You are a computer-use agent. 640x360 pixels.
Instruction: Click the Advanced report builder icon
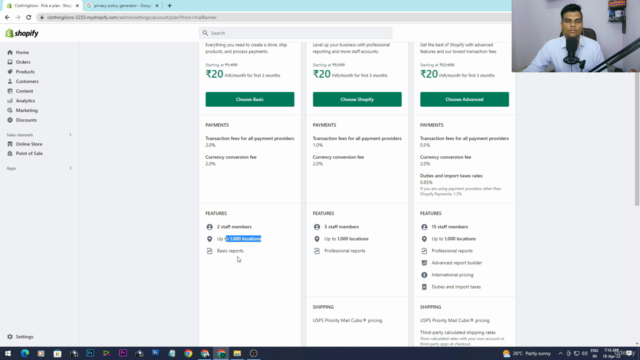click(424, 263)
